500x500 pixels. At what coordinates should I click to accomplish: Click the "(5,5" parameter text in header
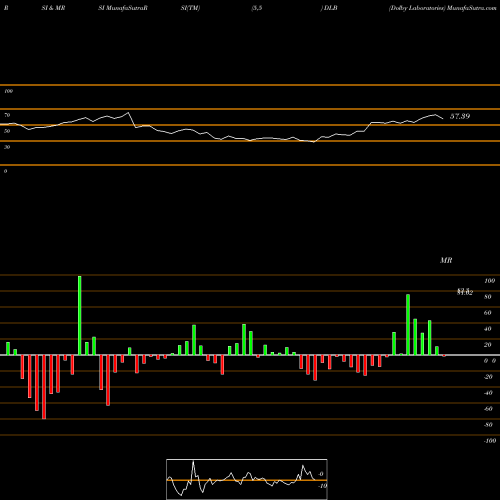[x=257, y=8]
